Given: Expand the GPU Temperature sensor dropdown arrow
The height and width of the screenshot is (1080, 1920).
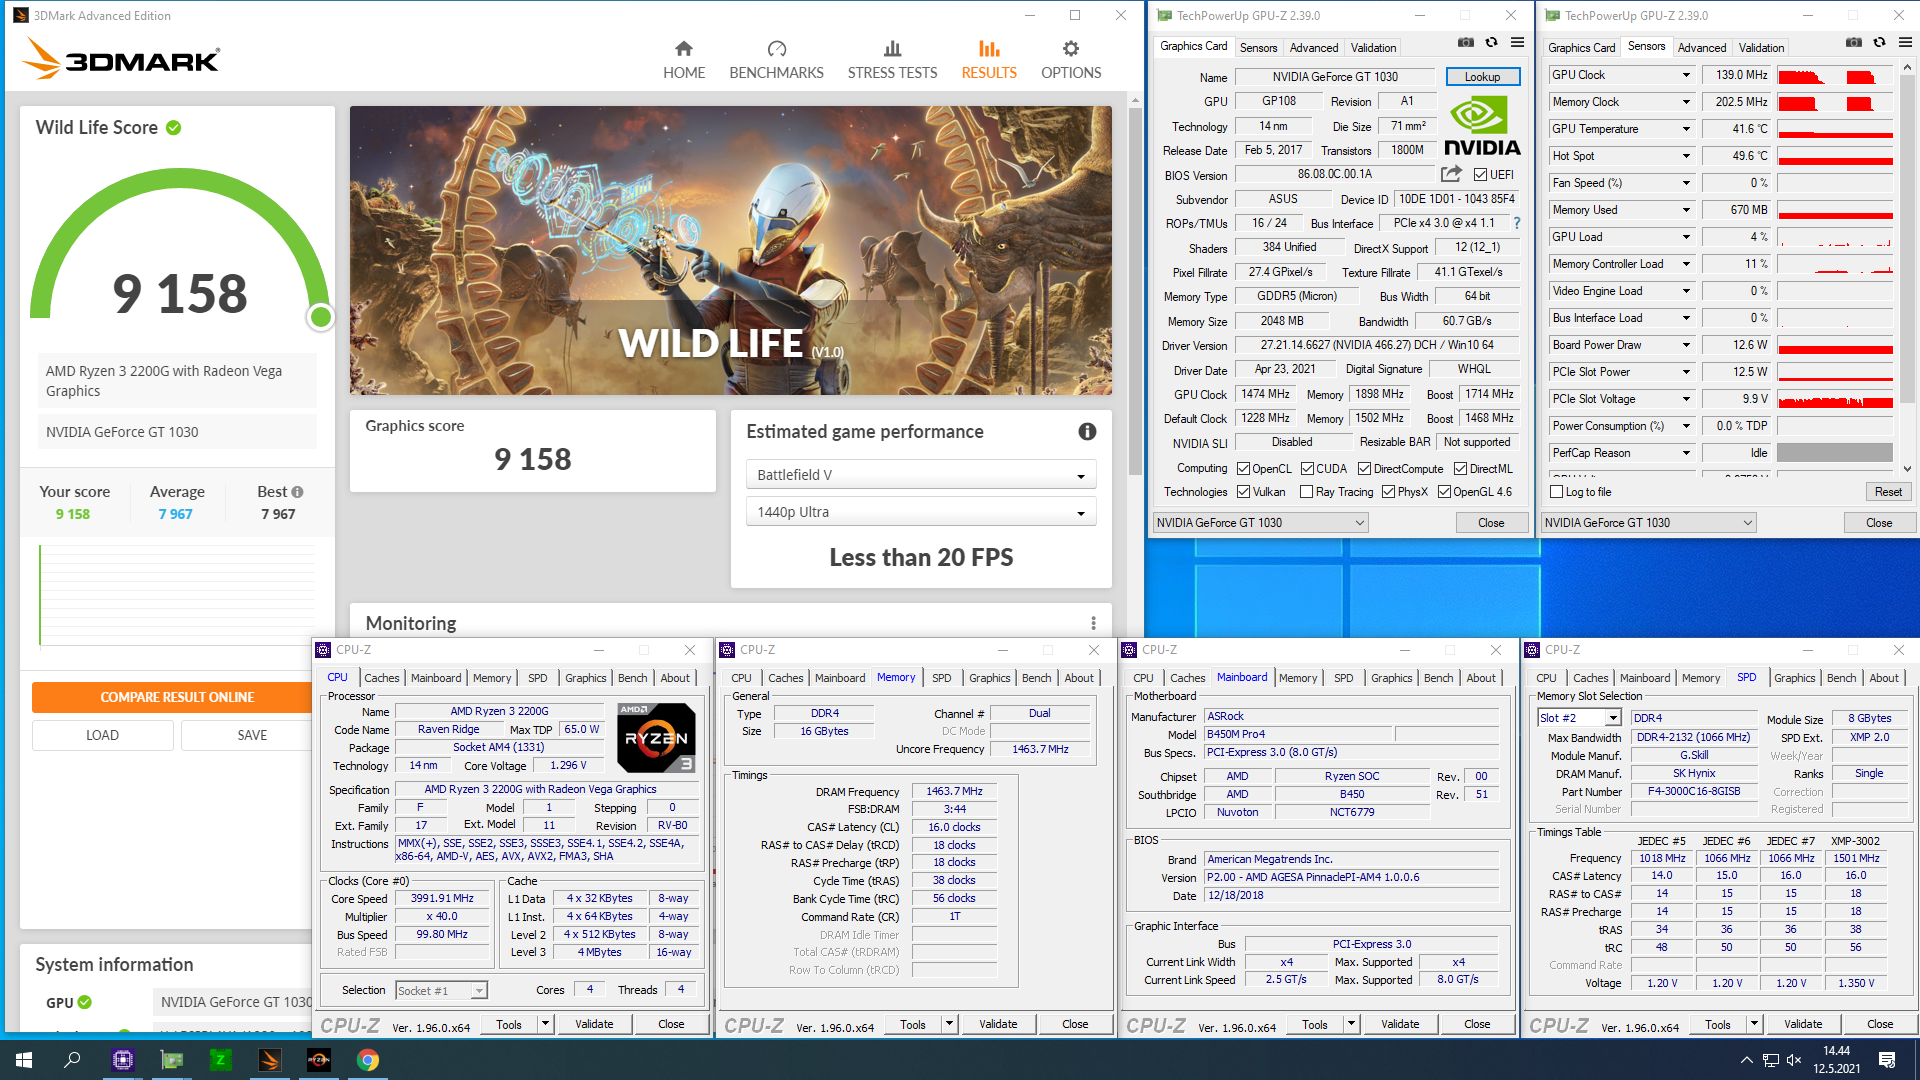Looking at the screenshot, I should (1686, 129).
